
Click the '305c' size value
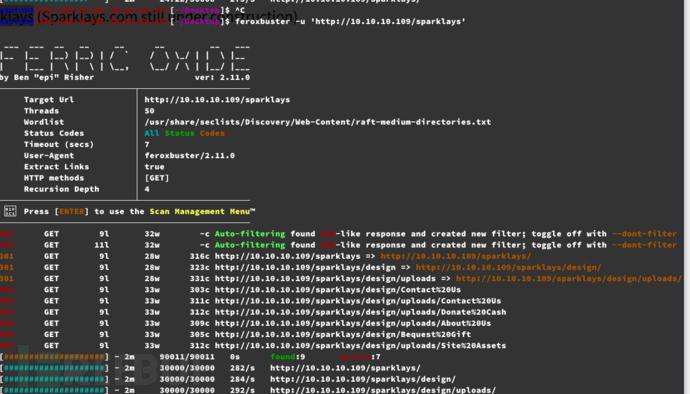(199, 335)
